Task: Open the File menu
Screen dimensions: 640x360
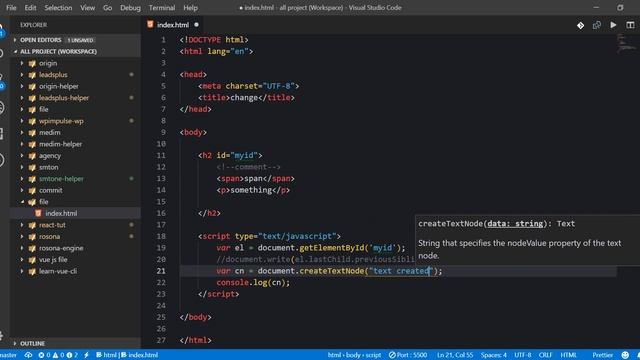Action: [11, 8]
